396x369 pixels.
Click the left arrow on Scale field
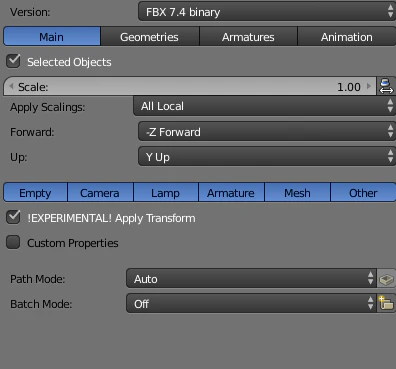pyautogui.click(x=11, y=86)
